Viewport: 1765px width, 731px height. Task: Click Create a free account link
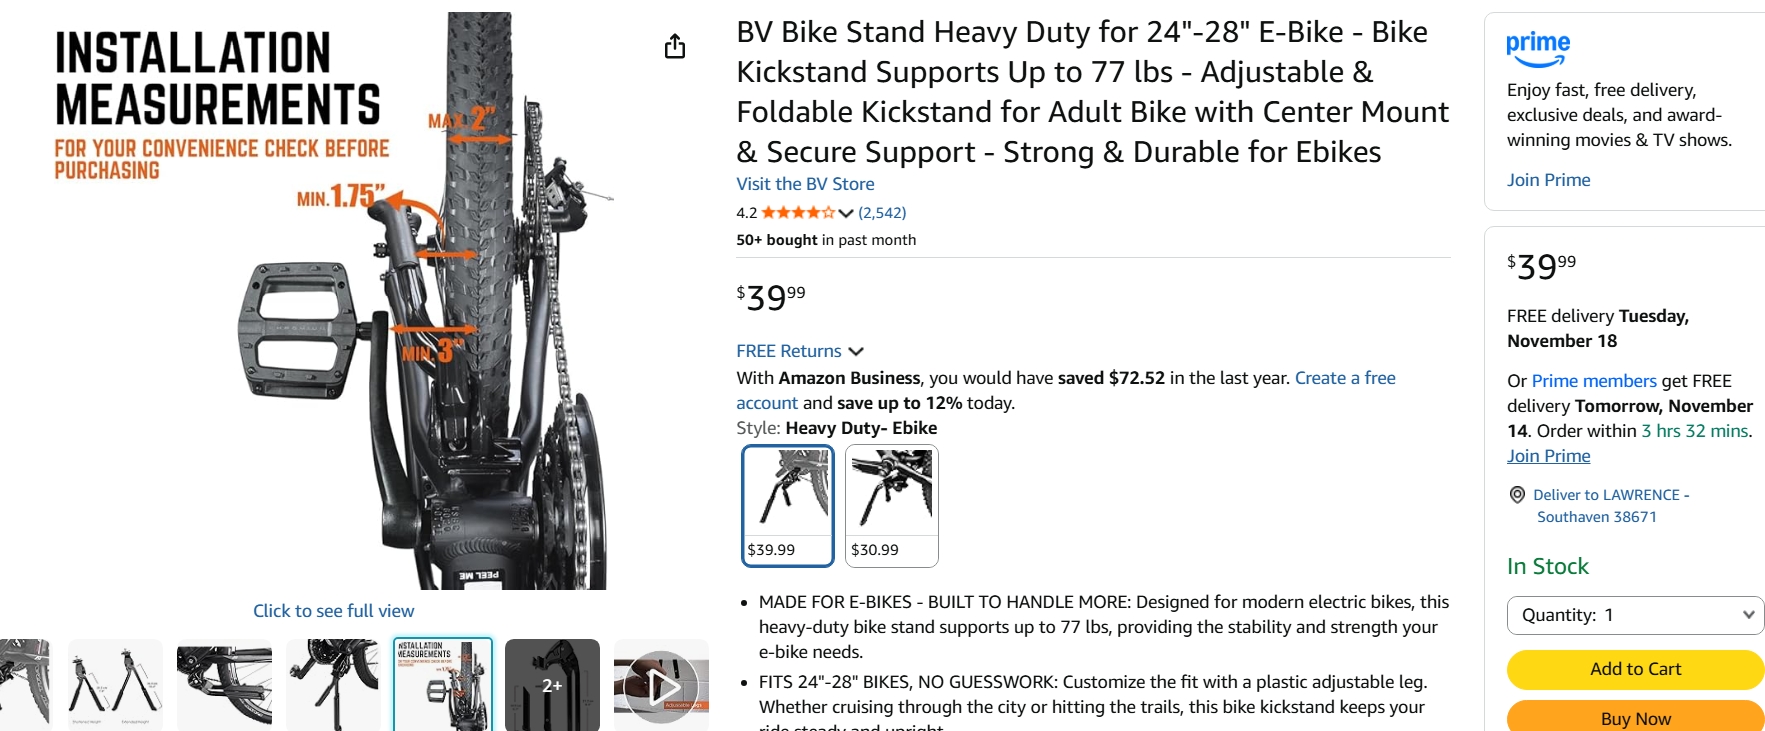(1344, 378)
